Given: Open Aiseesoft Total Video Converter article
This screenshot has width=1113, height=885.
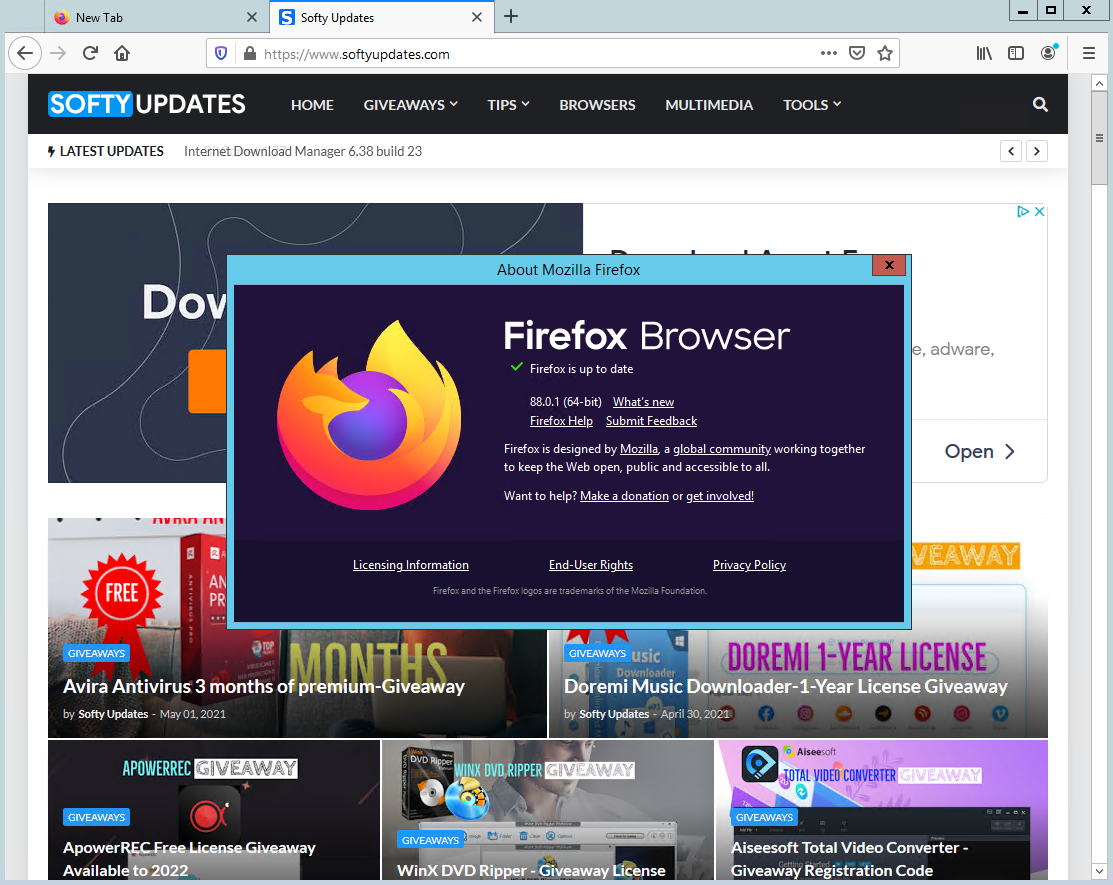Looking at the screenshot, I should point(849,859).
